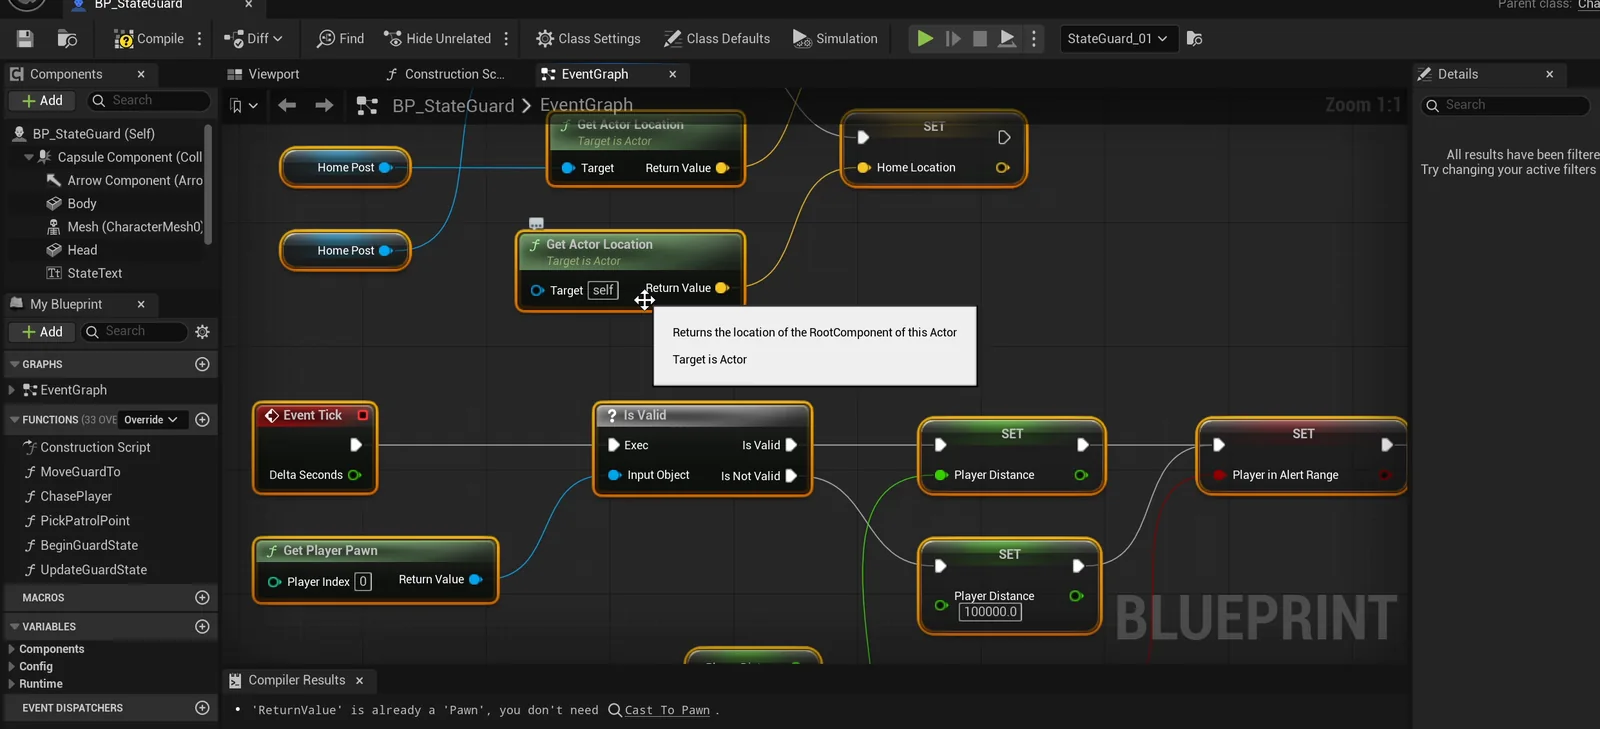Click the Cast To Pawn link

pos(667,711)
